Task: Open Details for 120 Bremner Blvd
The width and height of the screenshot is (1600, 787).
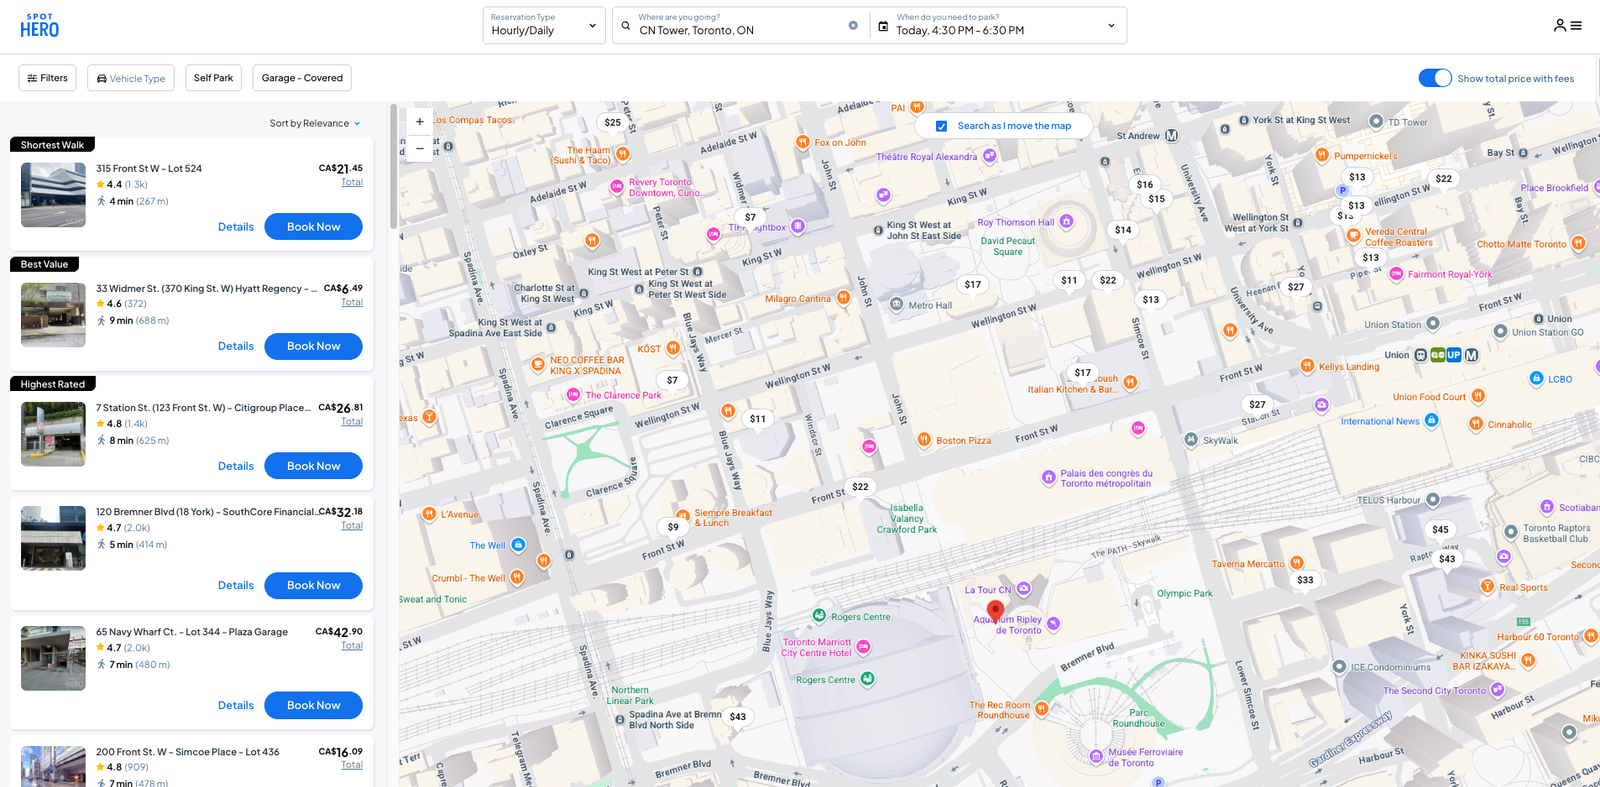Action: pyautogui.click(x=236, y=585)
